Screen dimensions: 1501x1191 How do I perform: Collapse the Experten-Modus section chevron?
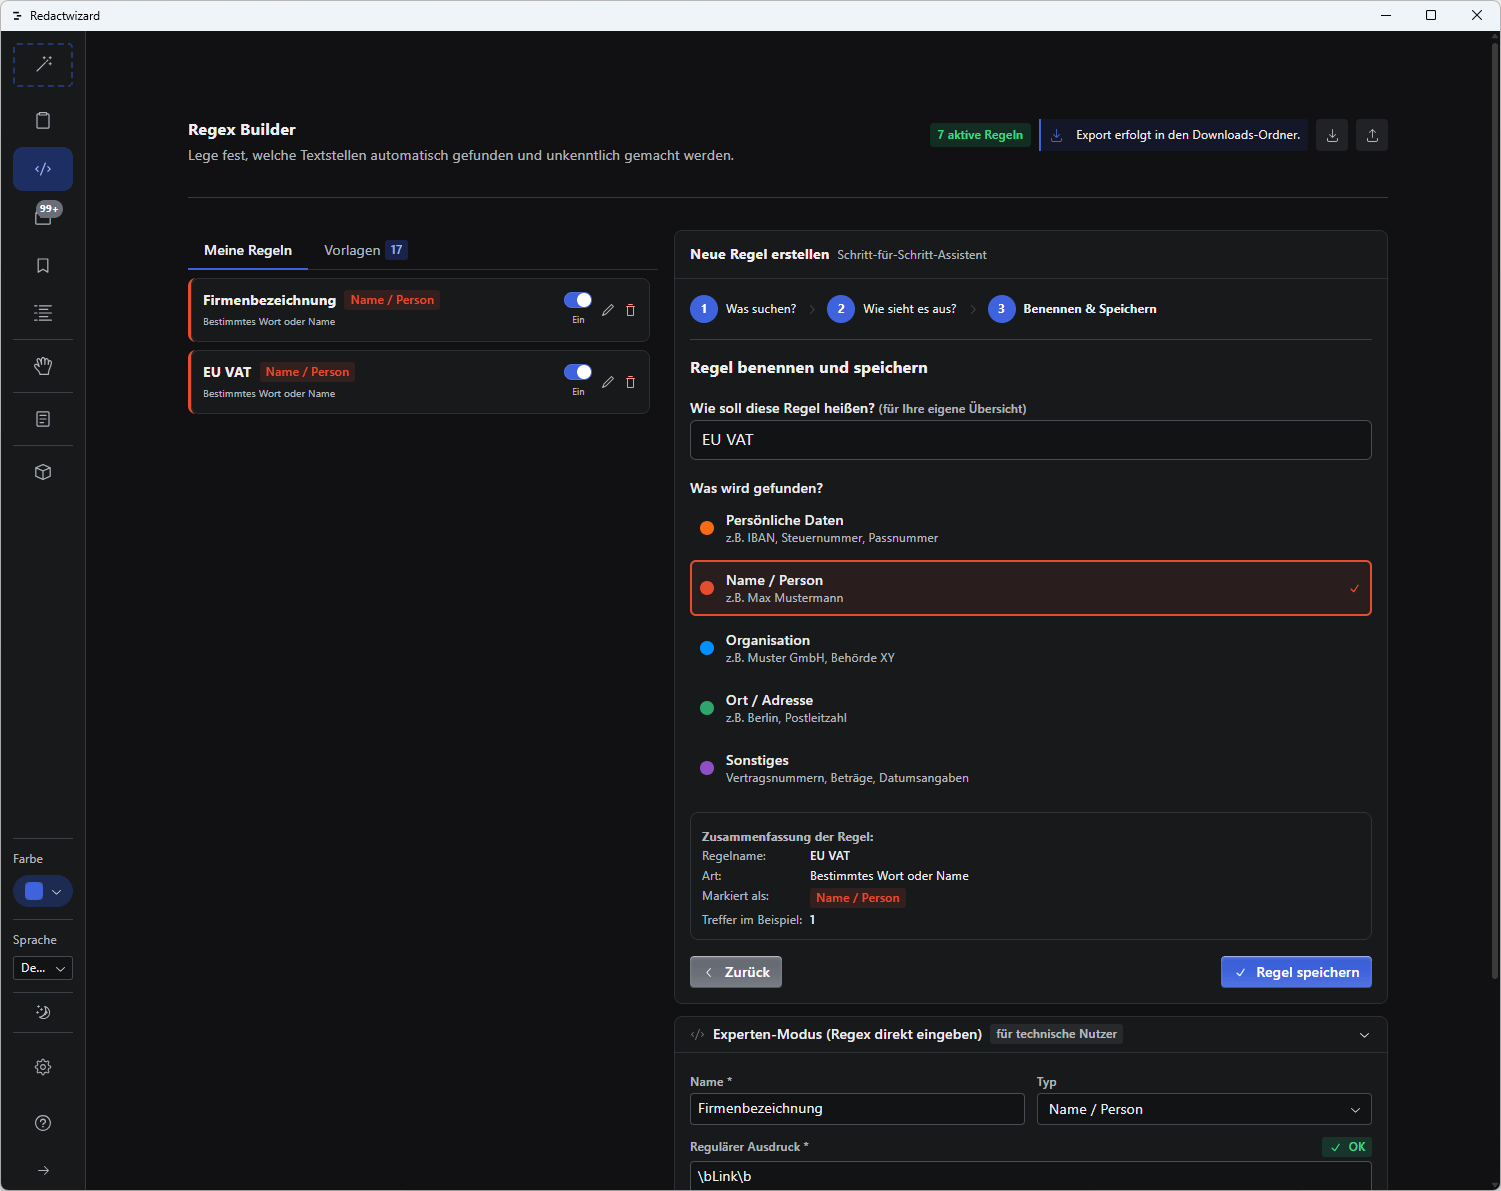click(1364, 1035)
